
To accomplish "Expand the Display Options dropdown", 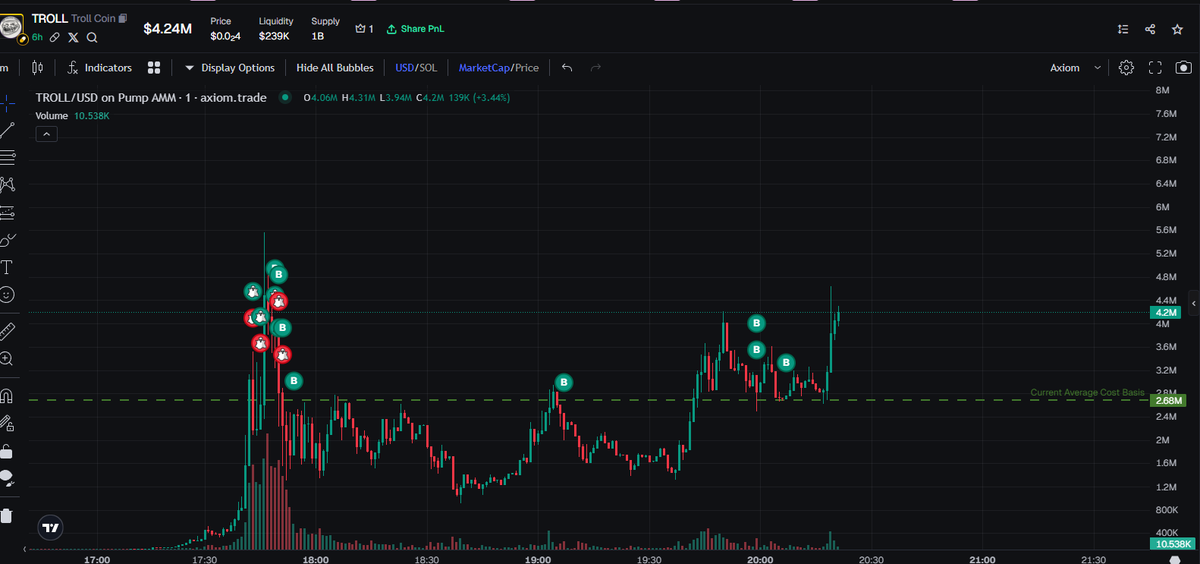I will coord(230,68).
